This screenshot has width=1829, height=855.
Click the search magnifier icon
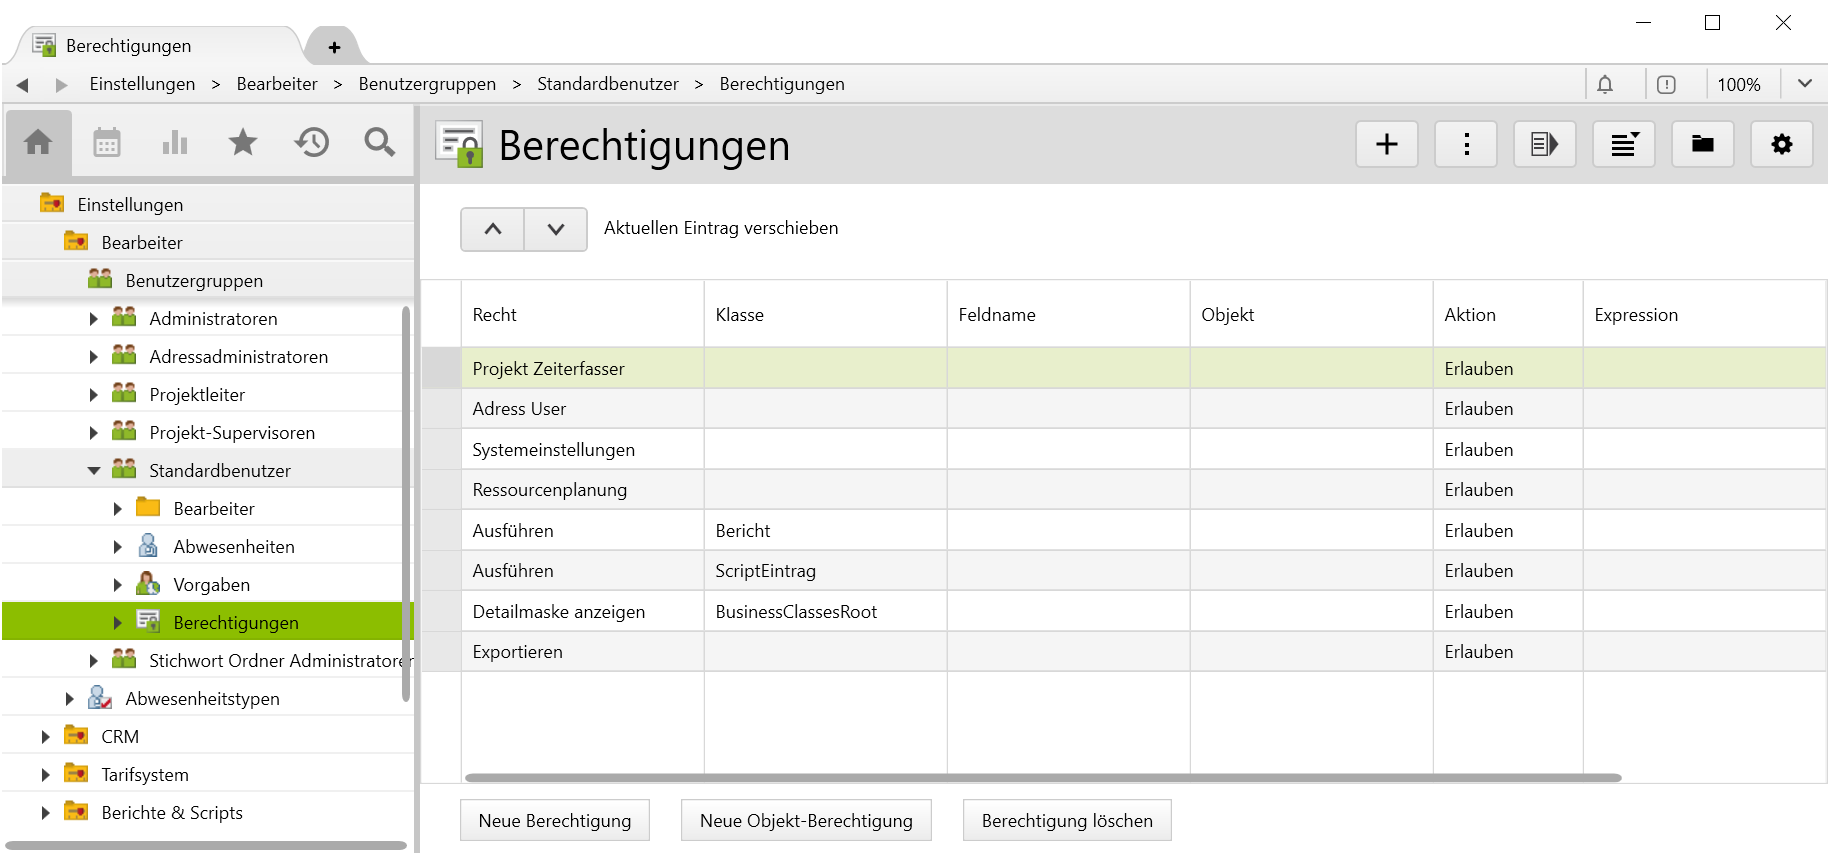pyautogui.click(x=379, y=143)
